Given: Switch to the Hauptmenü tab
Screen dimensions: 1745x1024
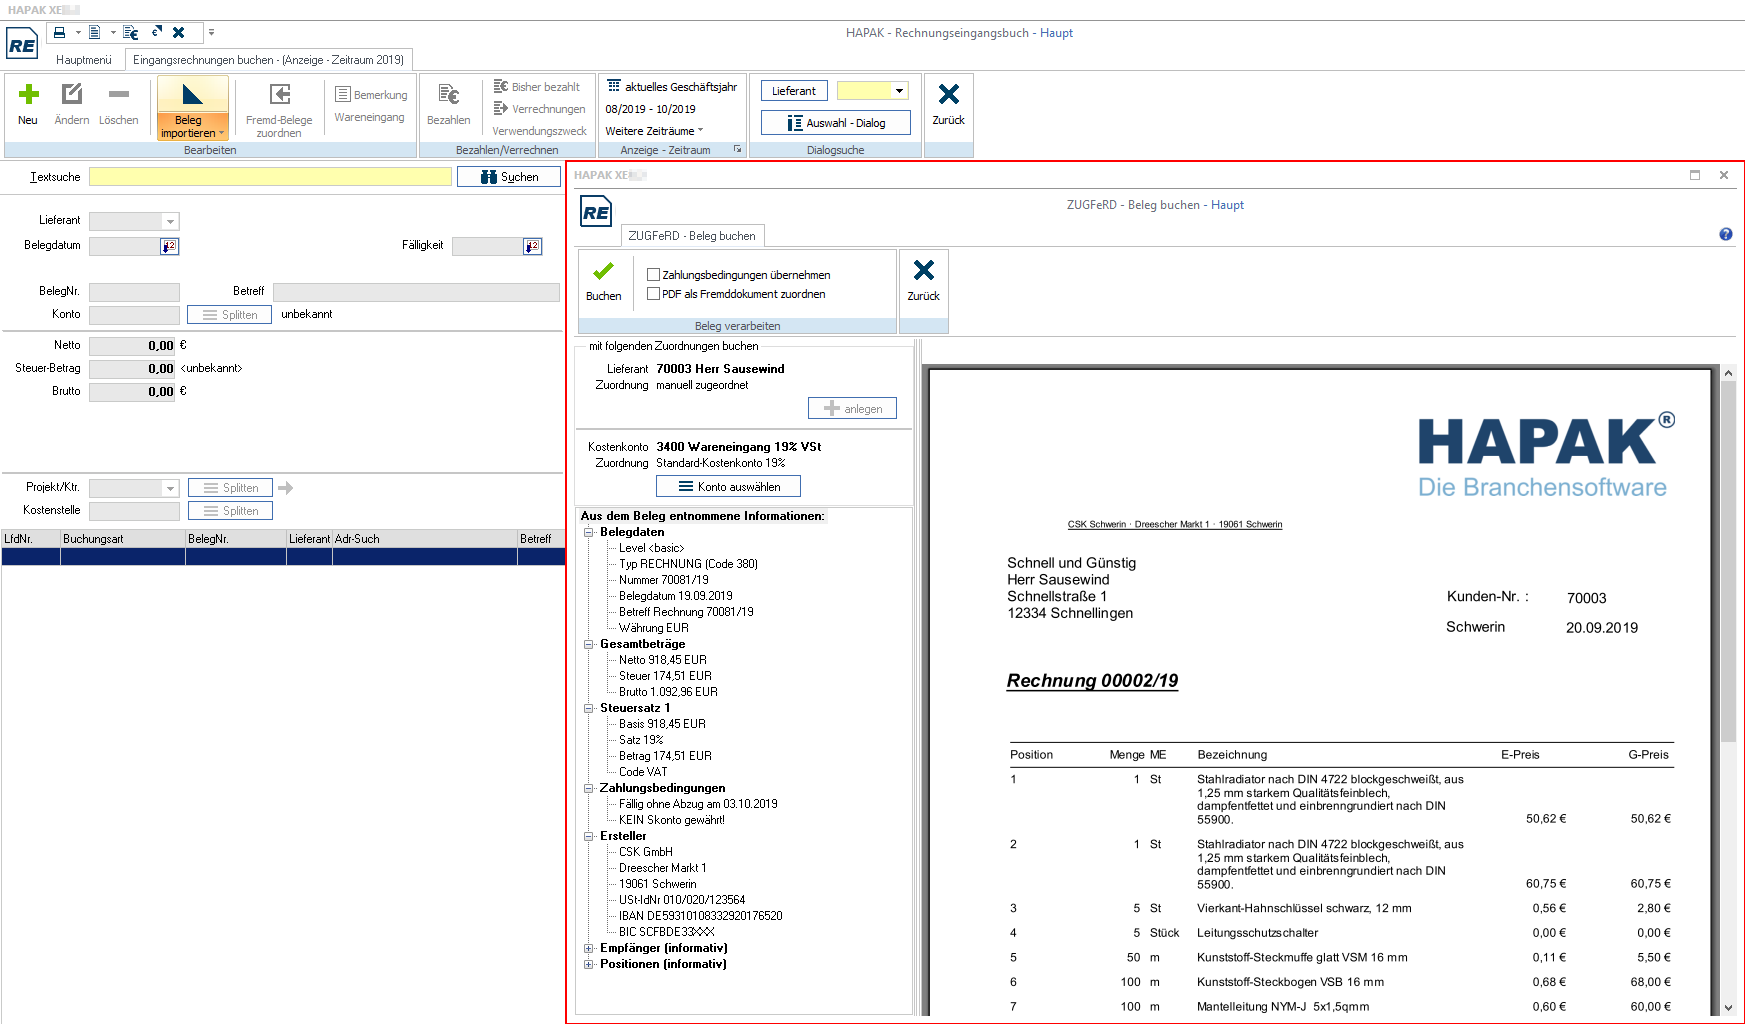Looking at the screenshot, I should coord(84,60).
